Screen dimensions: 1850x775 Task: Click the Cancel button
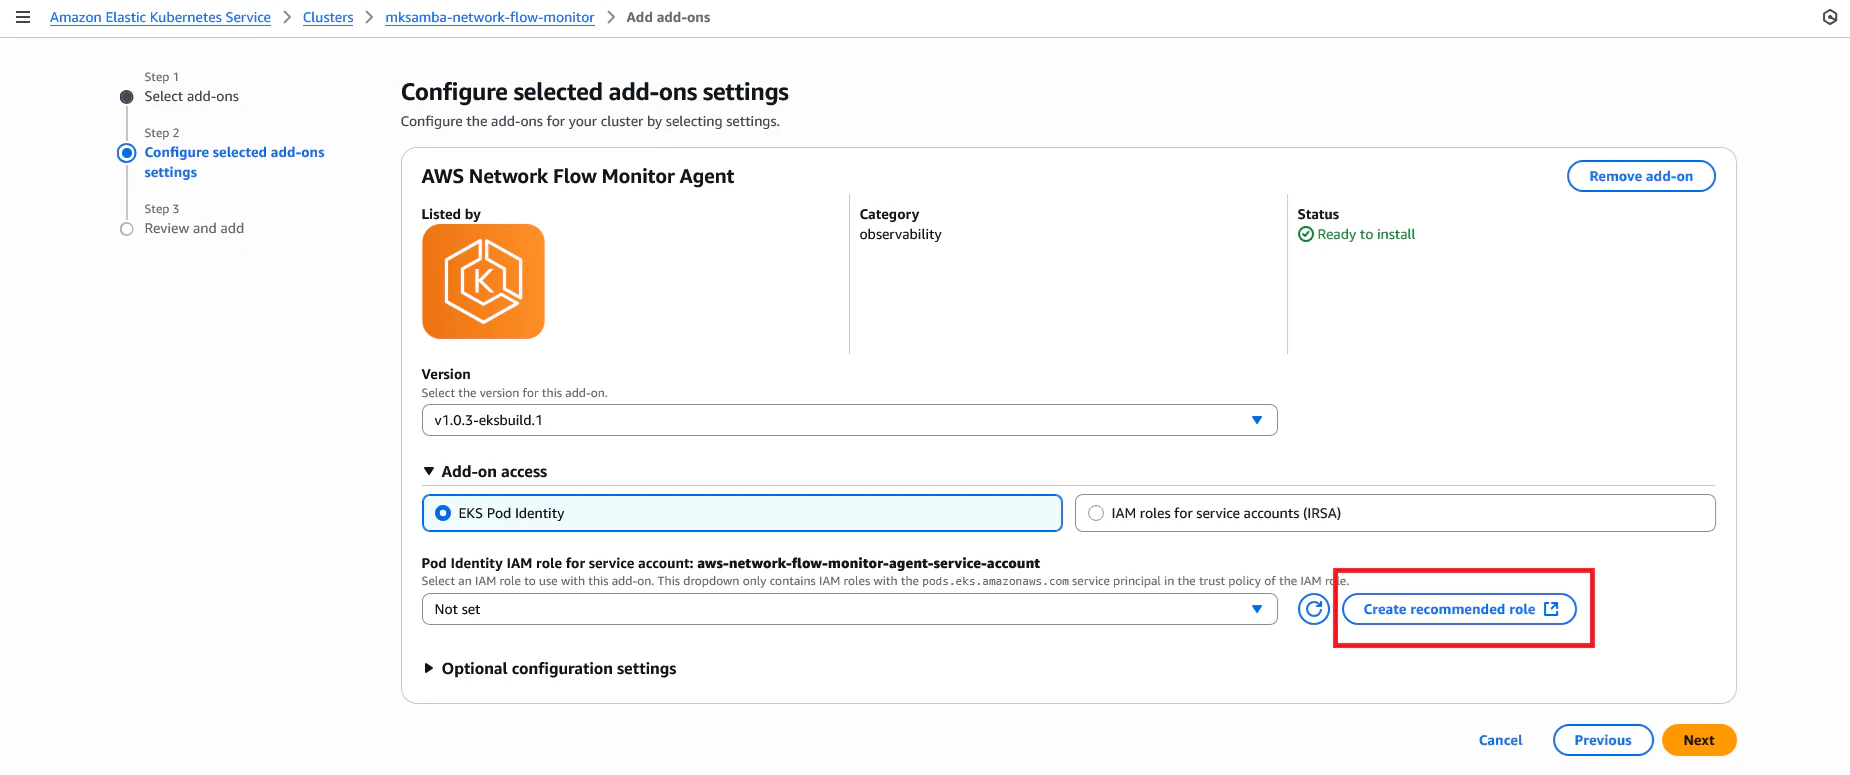1500,740
